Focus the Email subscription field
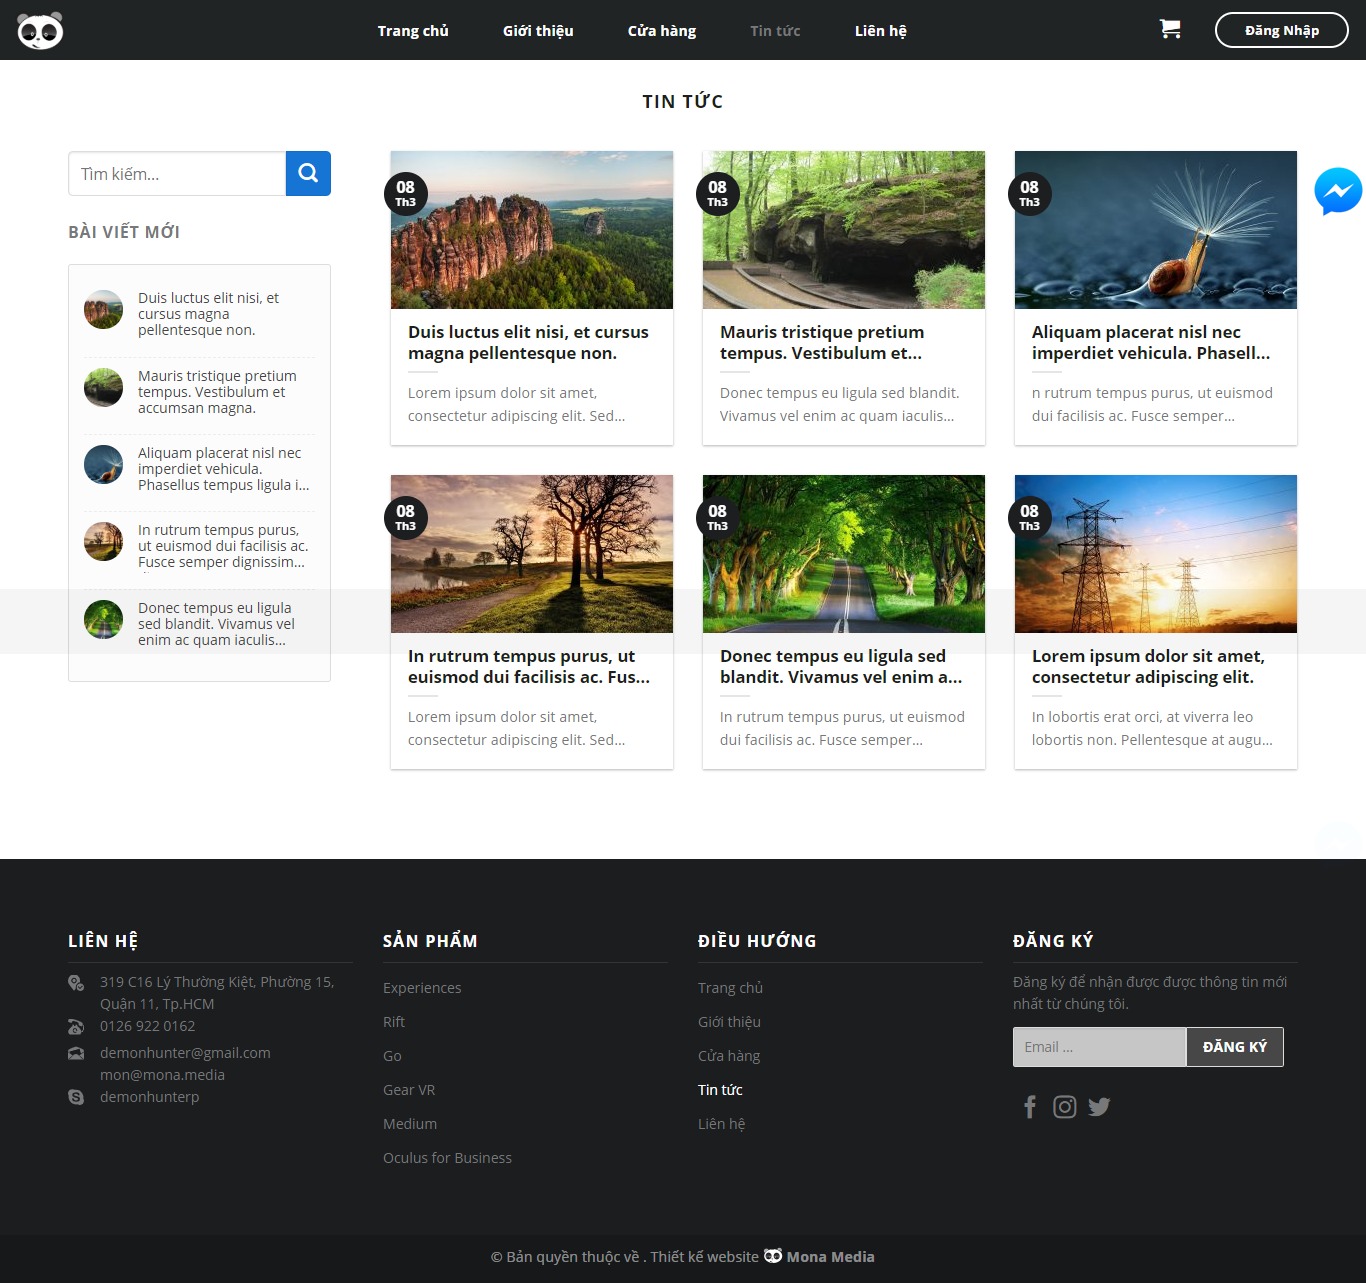 [x=1099, y=1047]
